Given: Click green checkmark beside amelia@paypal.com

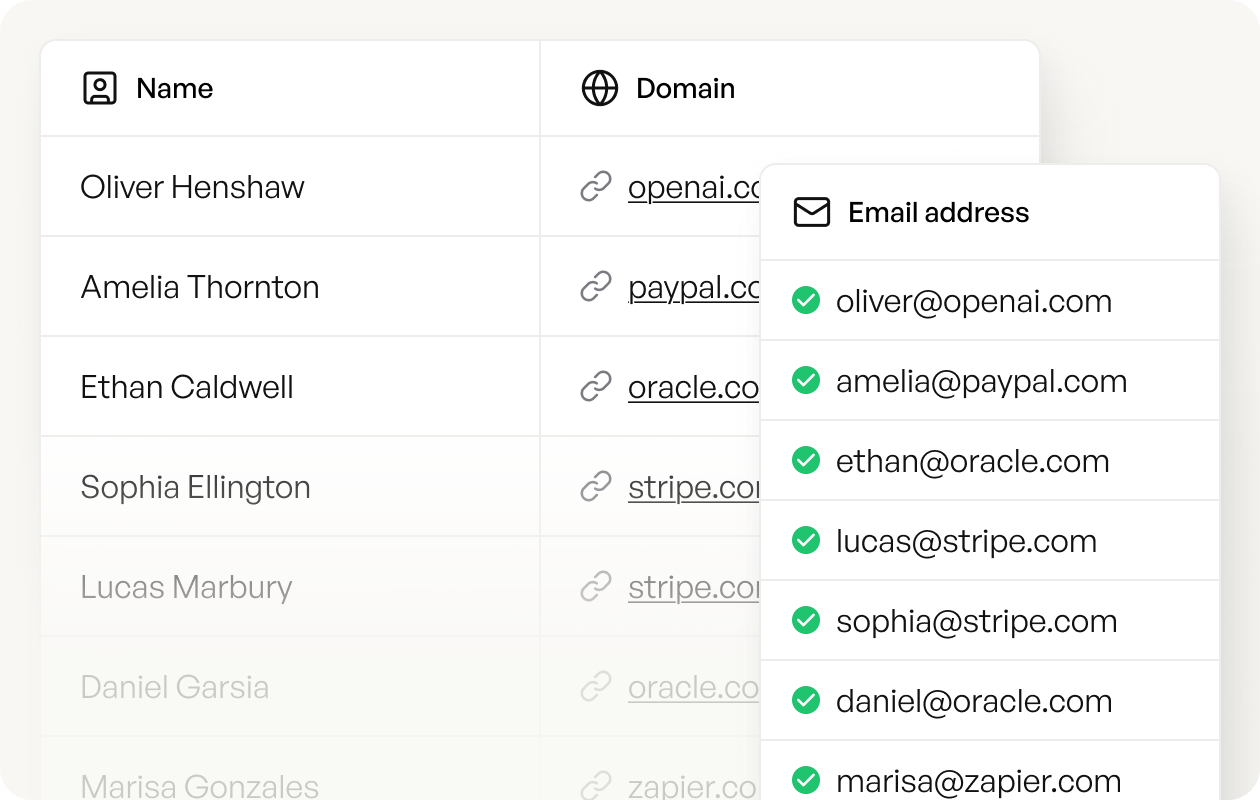Looking at the screenshot, I should (806, 380).
